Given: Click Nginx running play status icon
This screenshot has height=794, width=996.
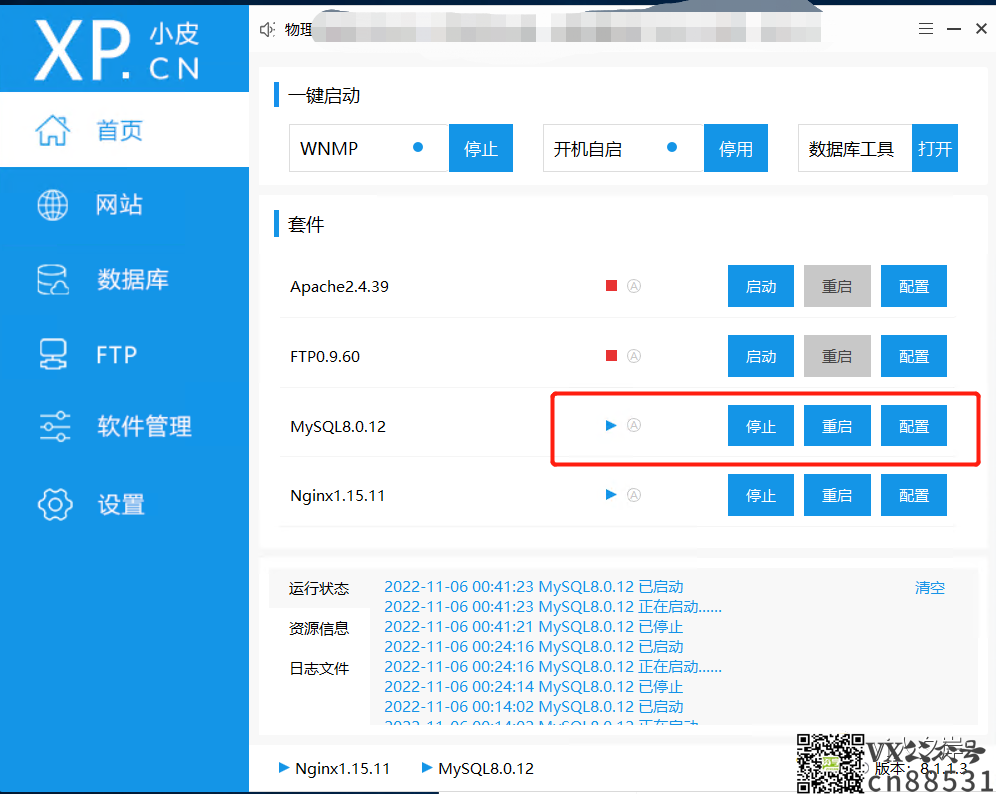Looking at the screenshot, I should [611, 494].
